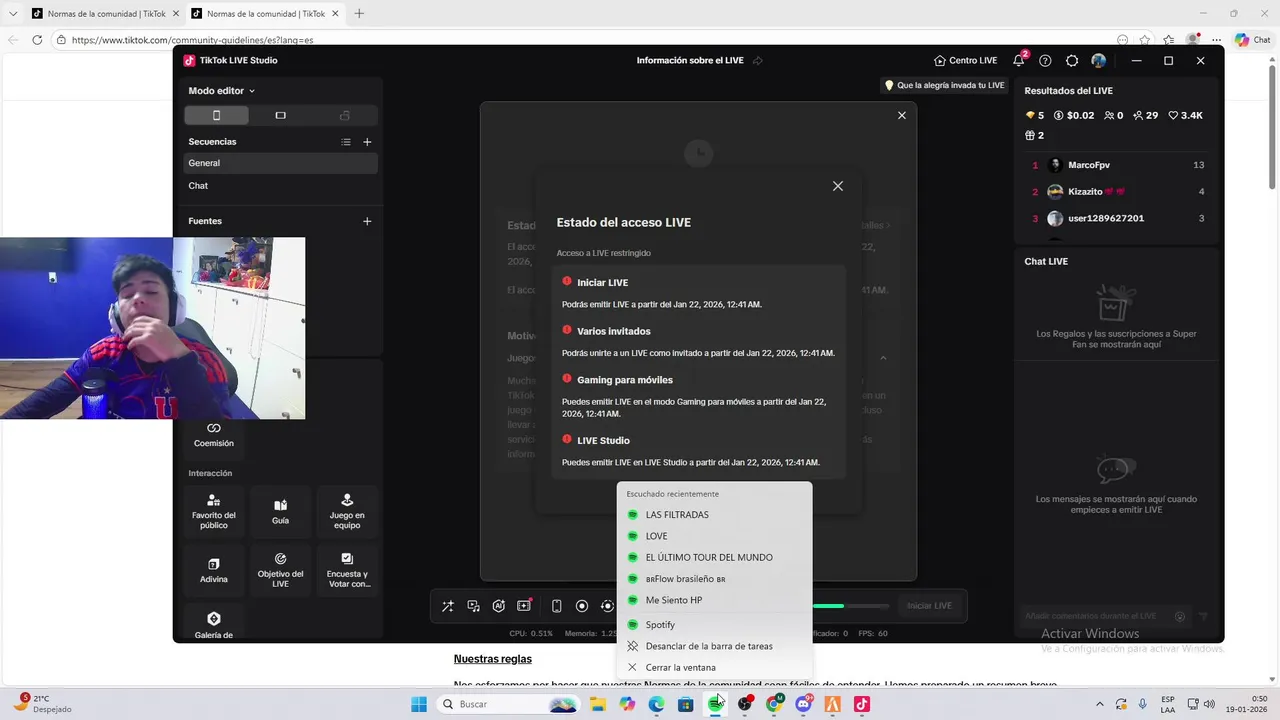1280x720 pixels.
Task: Select the Chat scene
Action: [280, 186]
